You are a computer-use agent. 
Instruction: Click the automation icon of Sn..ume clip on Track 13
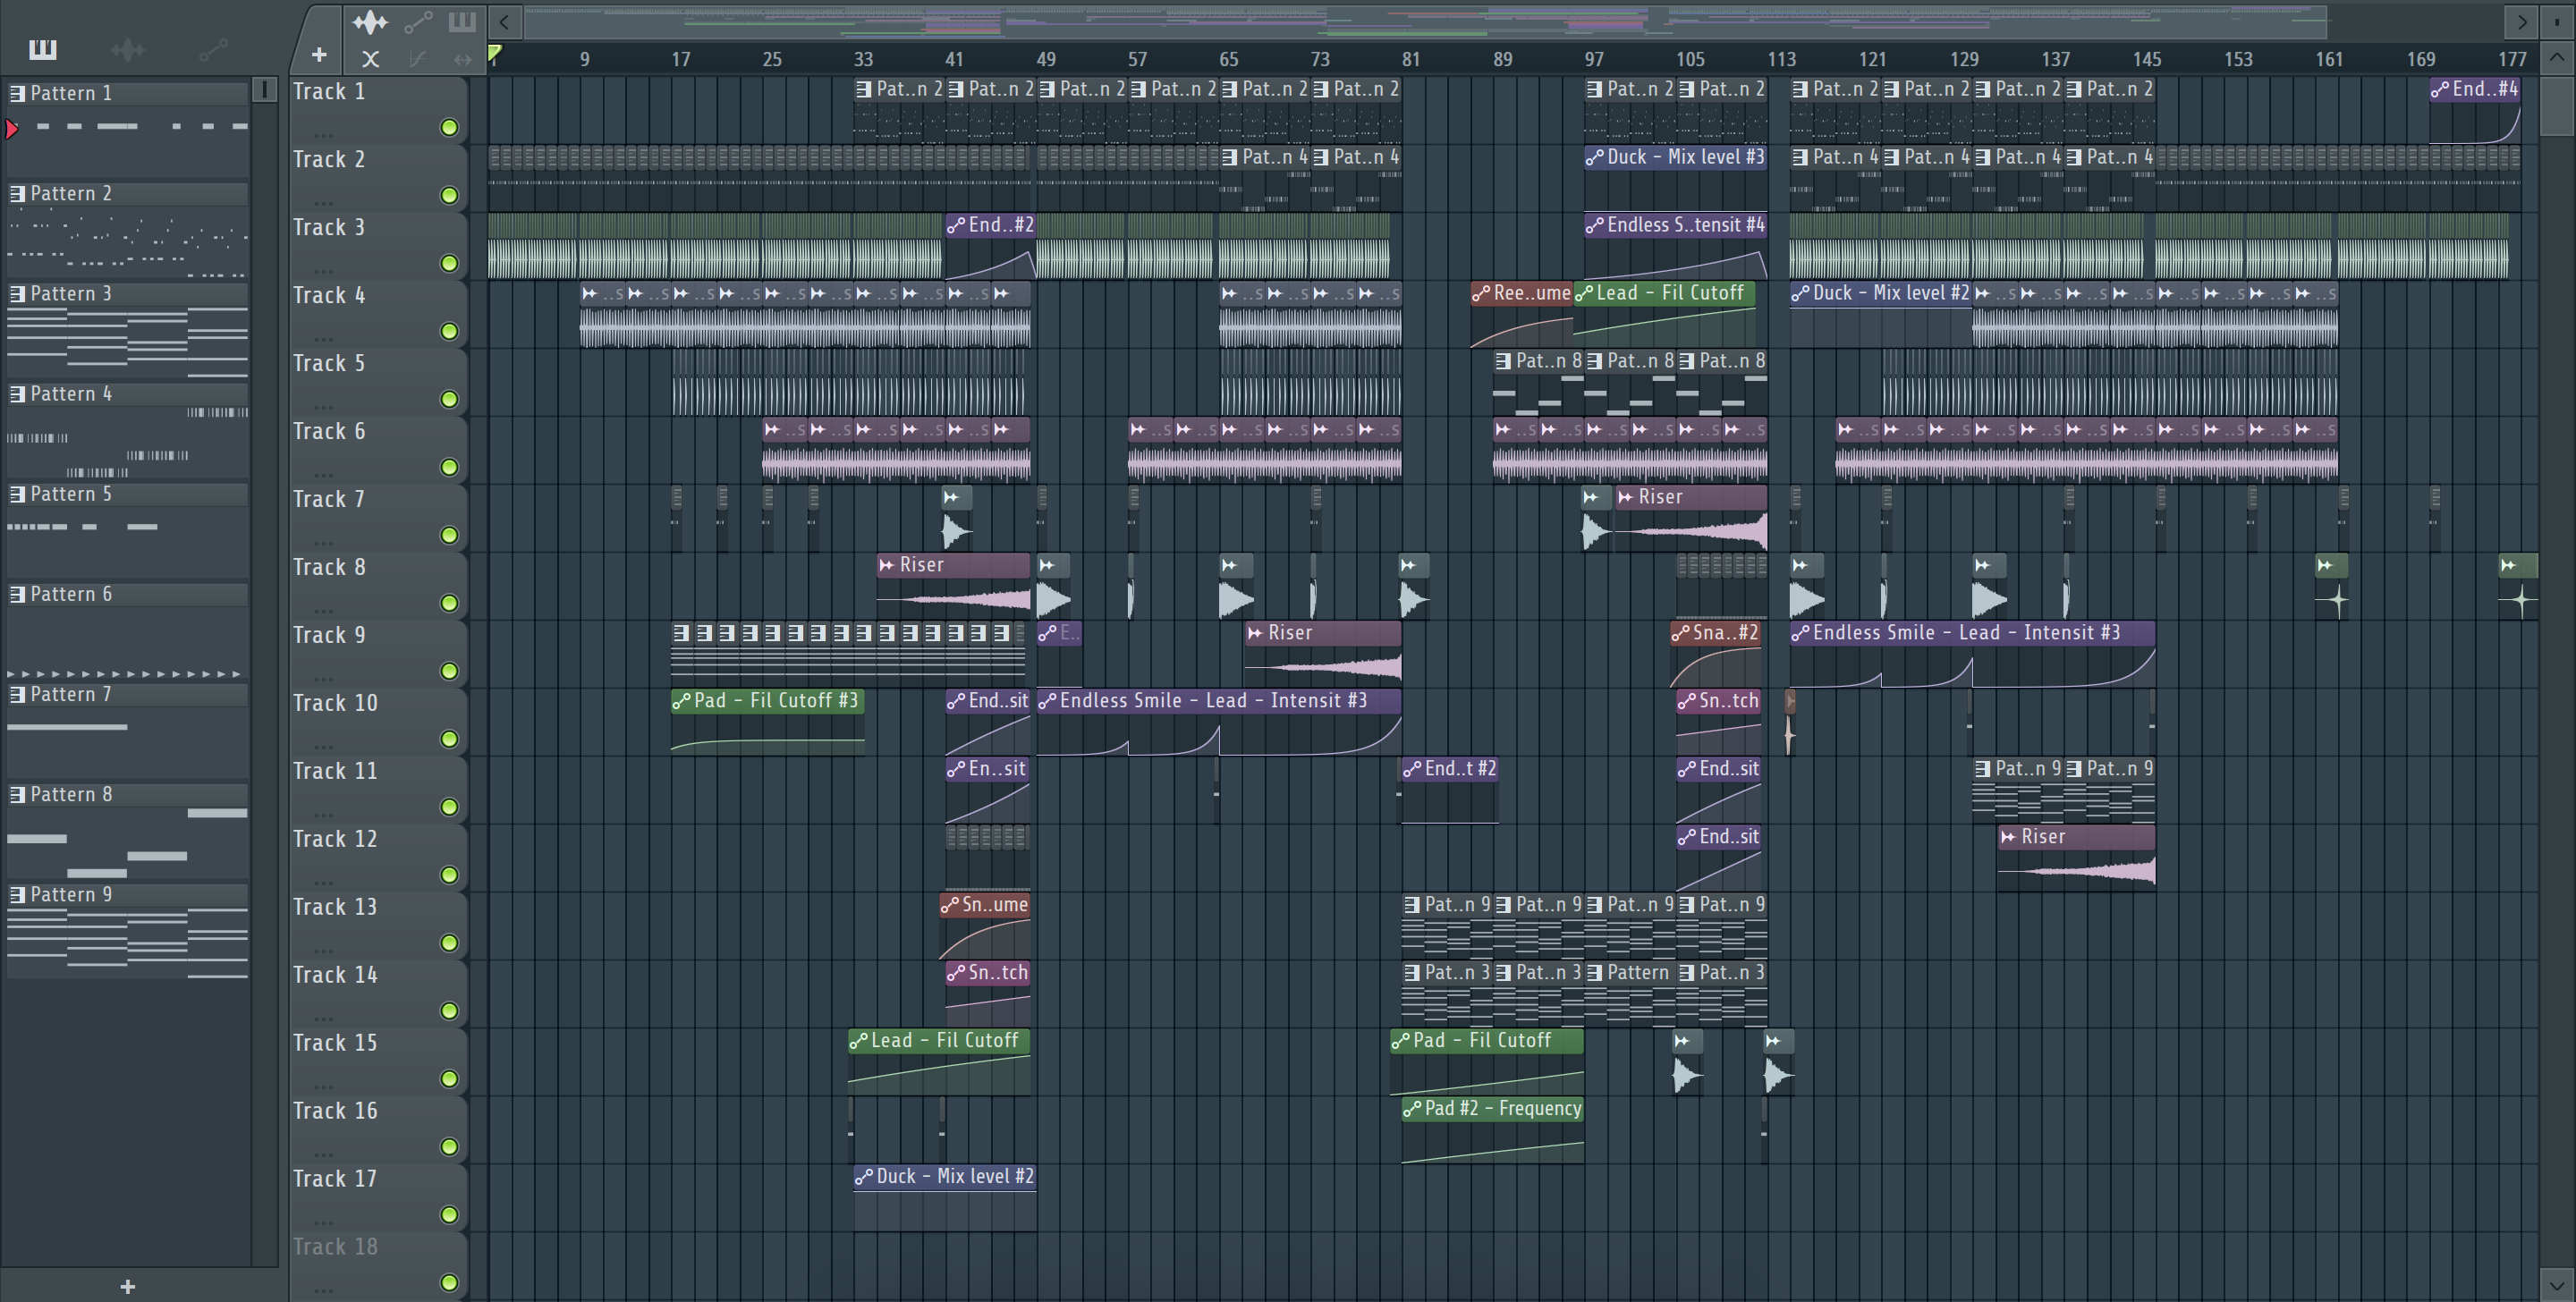pyautogui.click(x=950, y=904)
